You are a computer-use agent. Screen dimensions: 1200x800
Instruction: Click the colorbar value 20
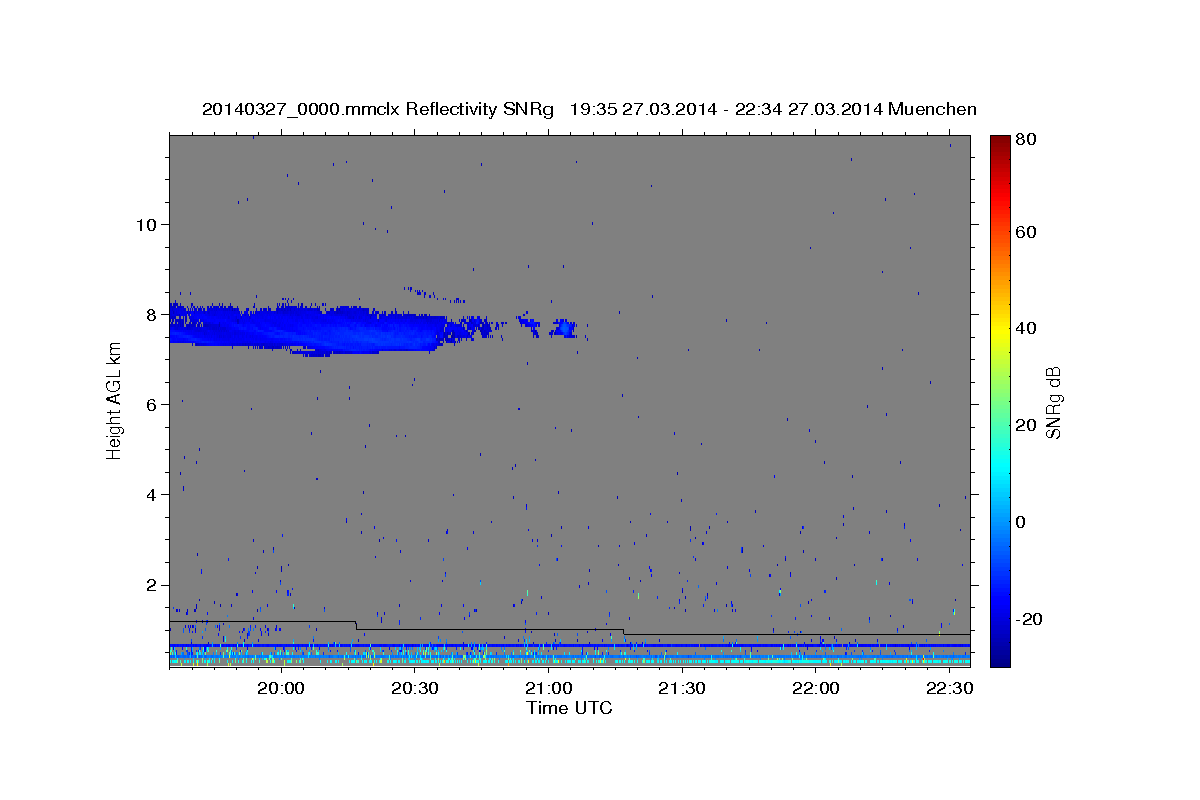(1025, 425)
